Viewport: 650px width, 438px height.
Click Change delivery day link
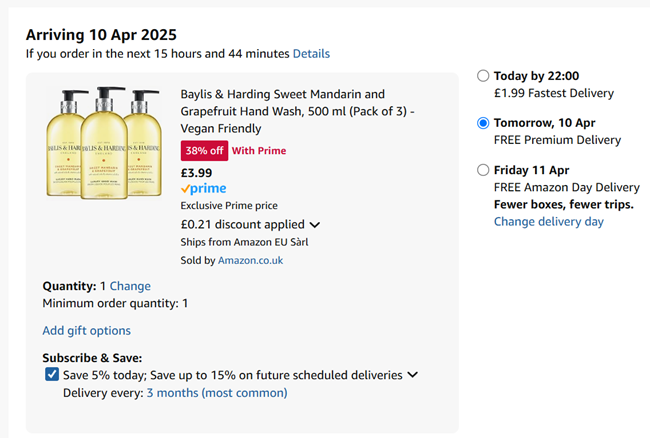tap(548, 222)
